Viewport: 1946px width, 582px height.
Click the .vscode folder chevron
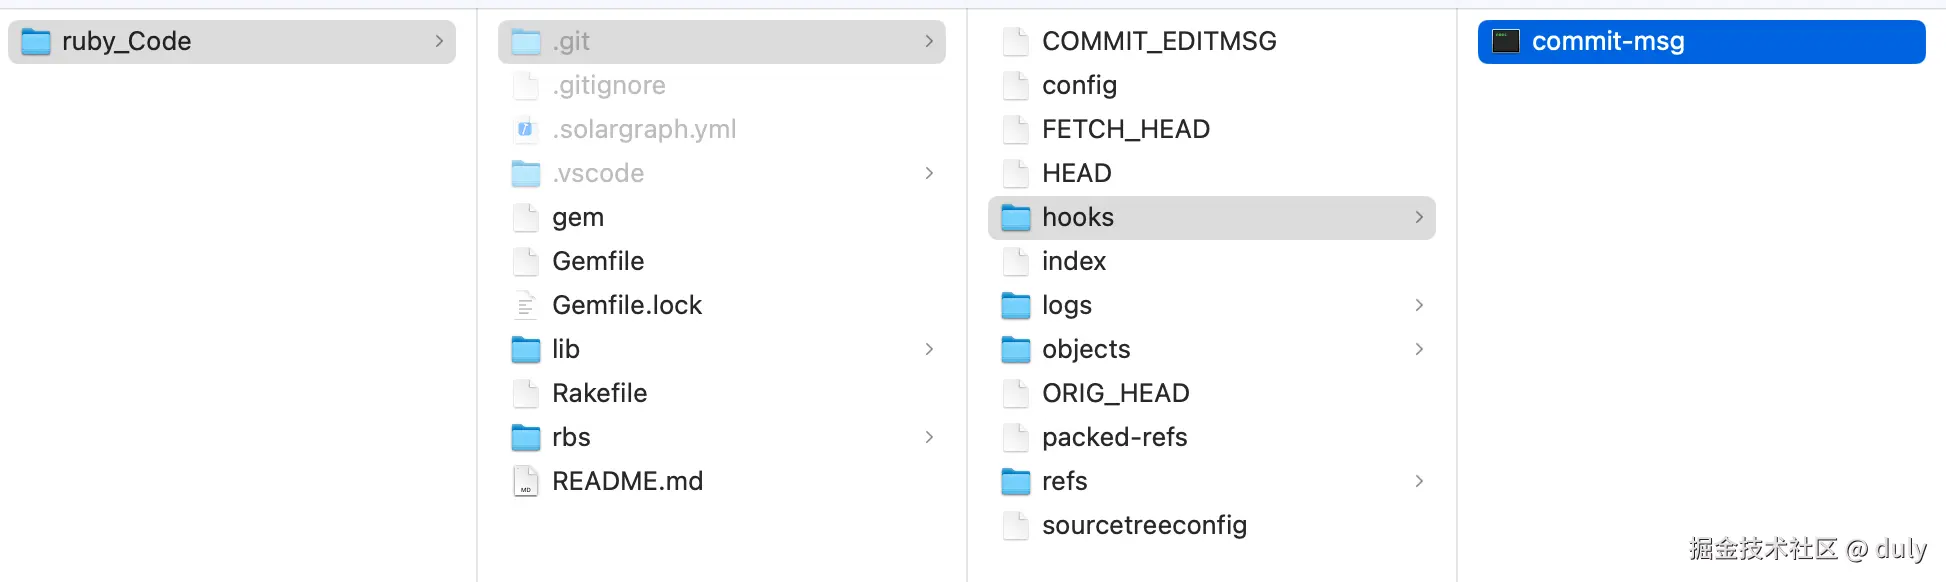point(929,173)
